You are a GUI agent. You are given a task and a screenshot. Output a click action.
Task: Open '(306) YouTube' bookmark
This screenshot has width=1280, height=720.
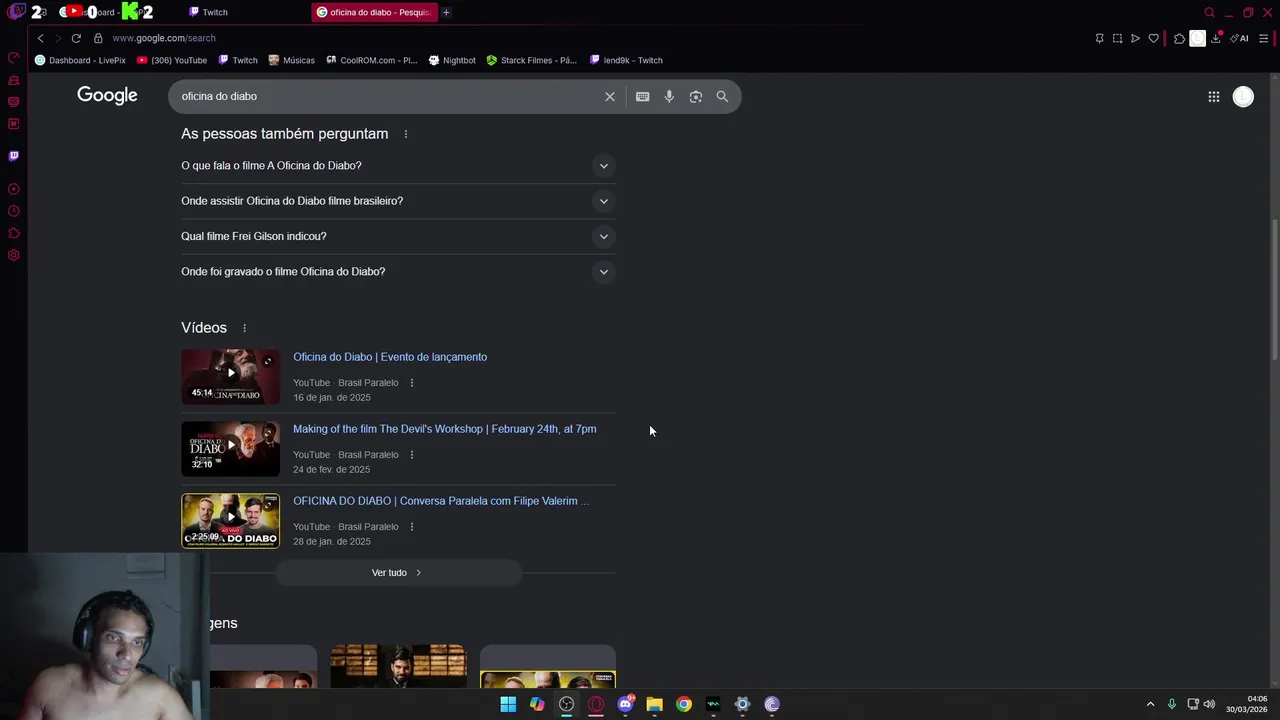[x=172, y=60]
